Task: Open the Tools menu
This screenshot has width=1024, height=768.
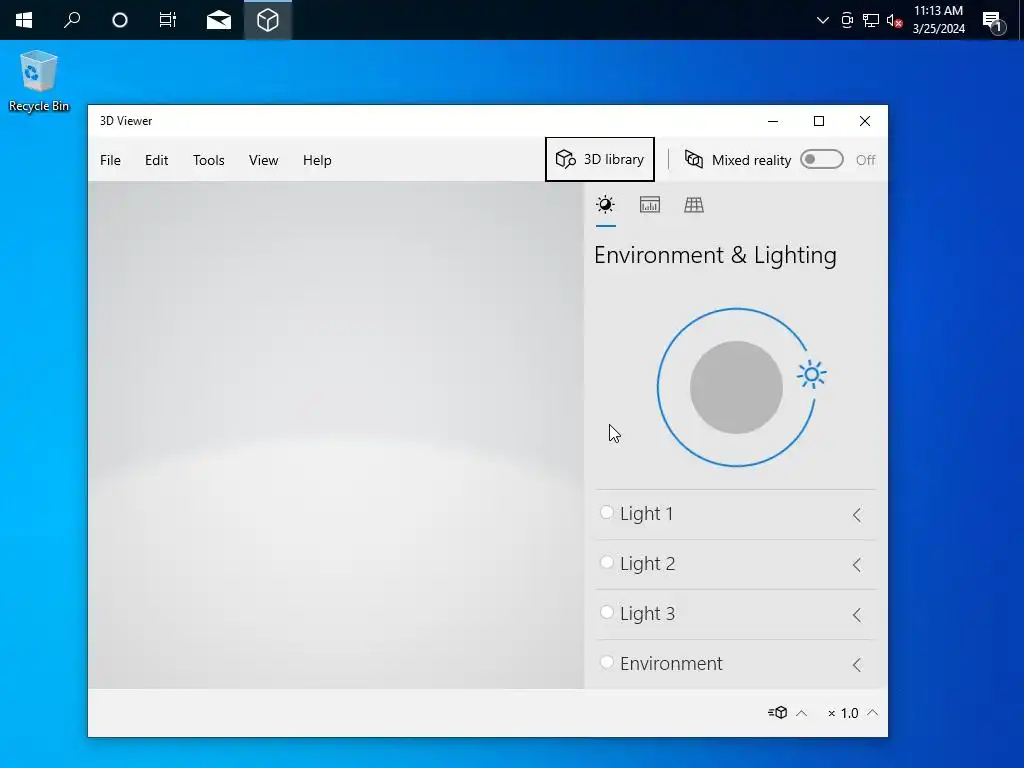Action: click(x=209, y=160)
